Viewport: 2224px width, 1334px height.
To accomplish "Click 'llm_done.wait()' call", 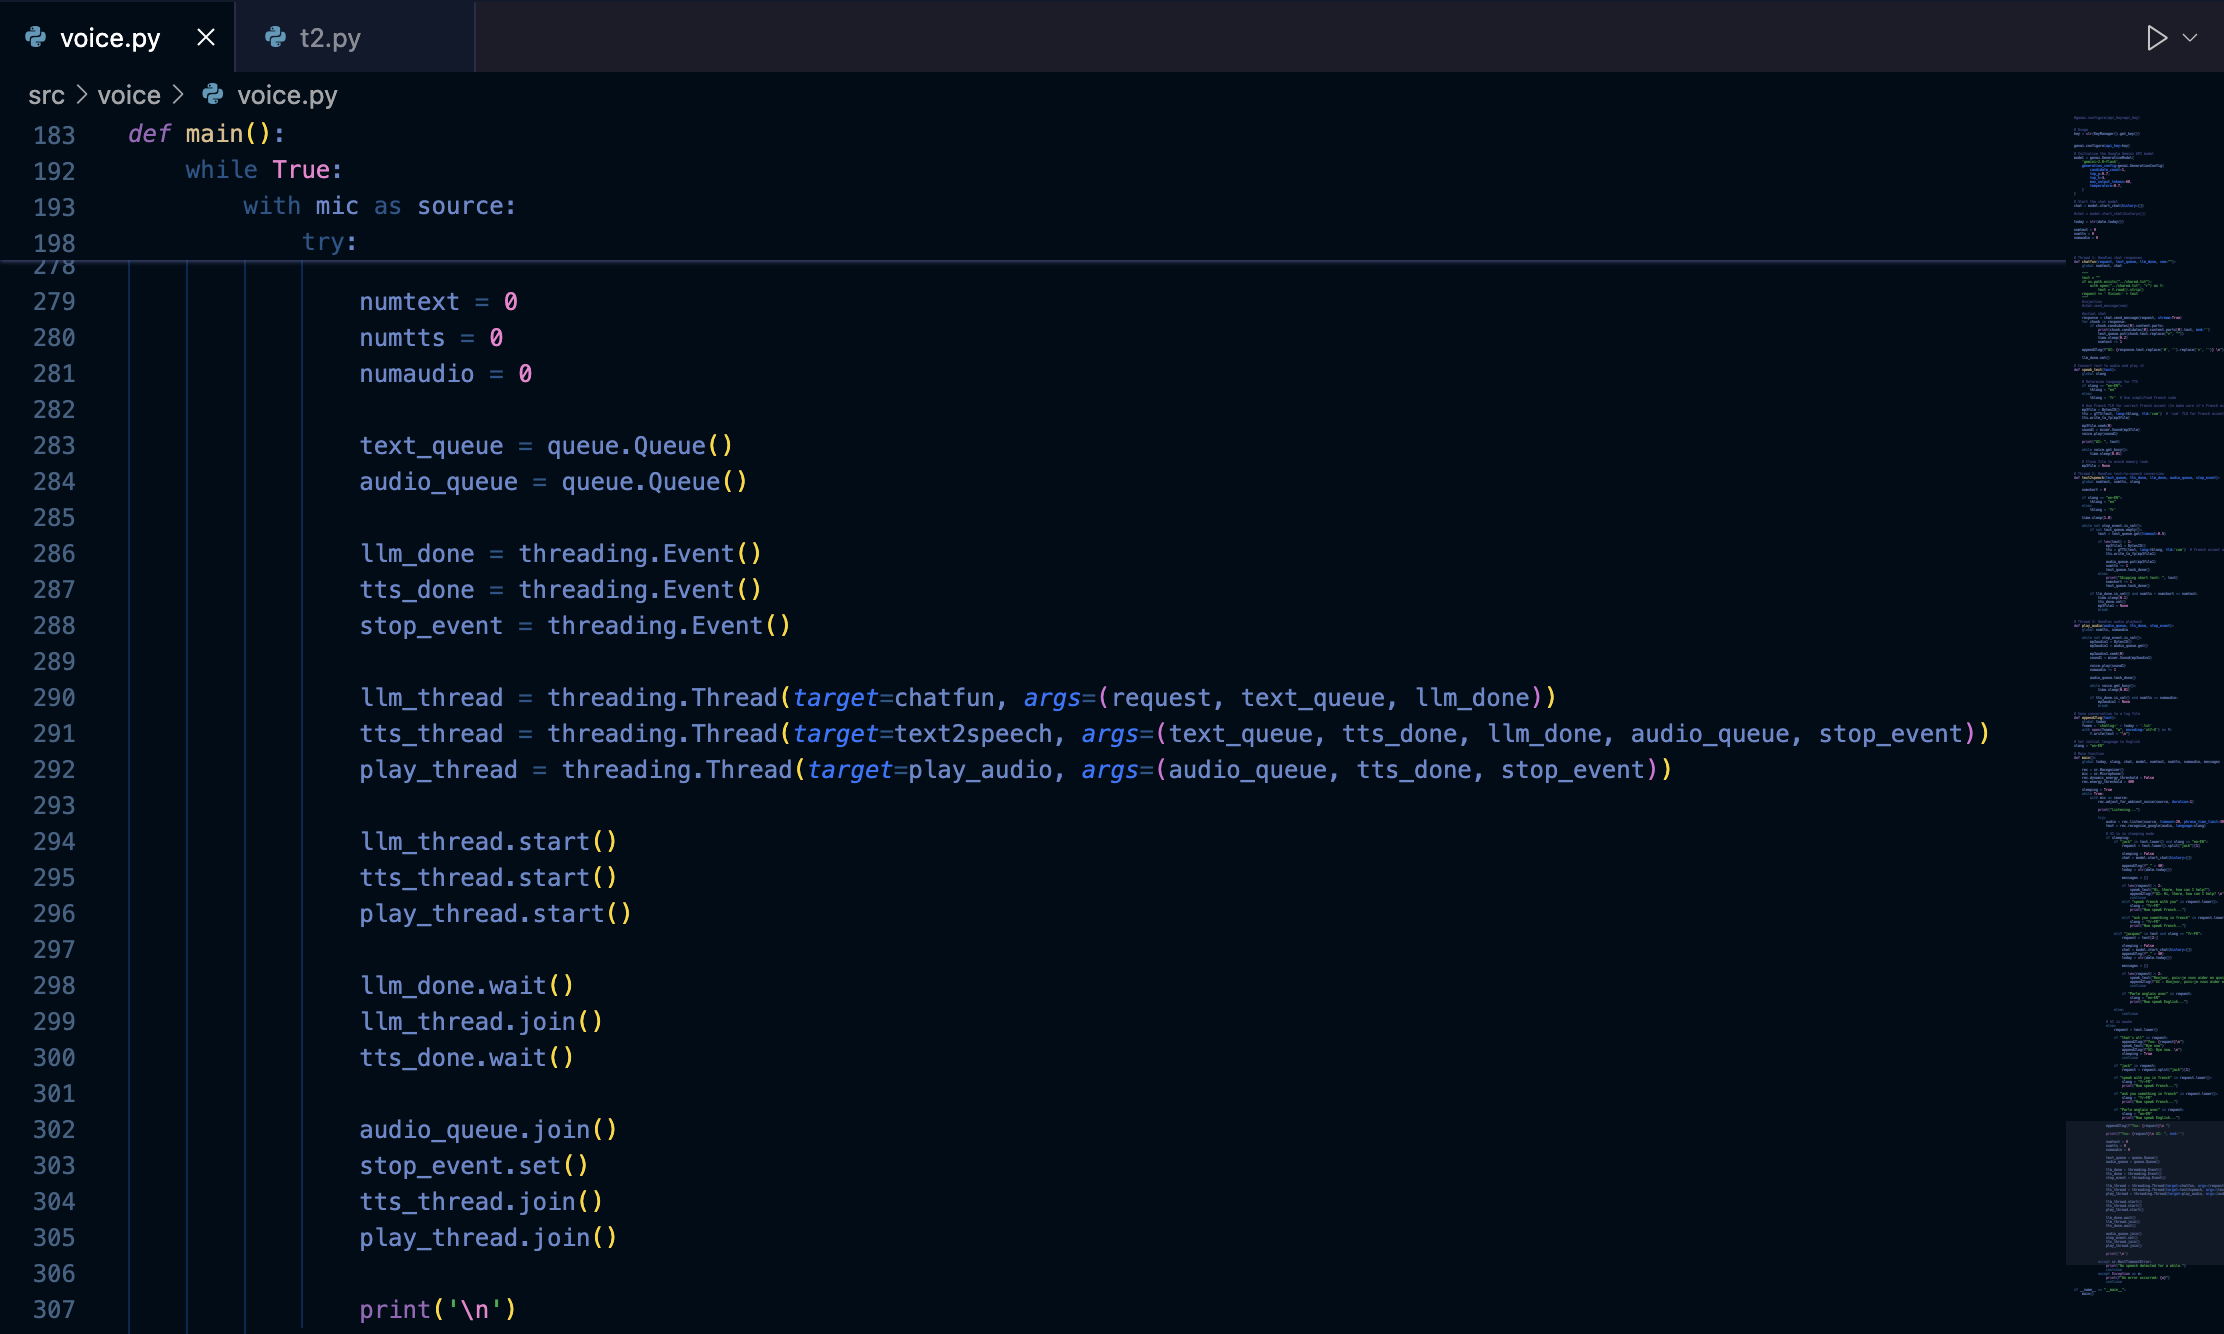I will click(x=467, y=986).
